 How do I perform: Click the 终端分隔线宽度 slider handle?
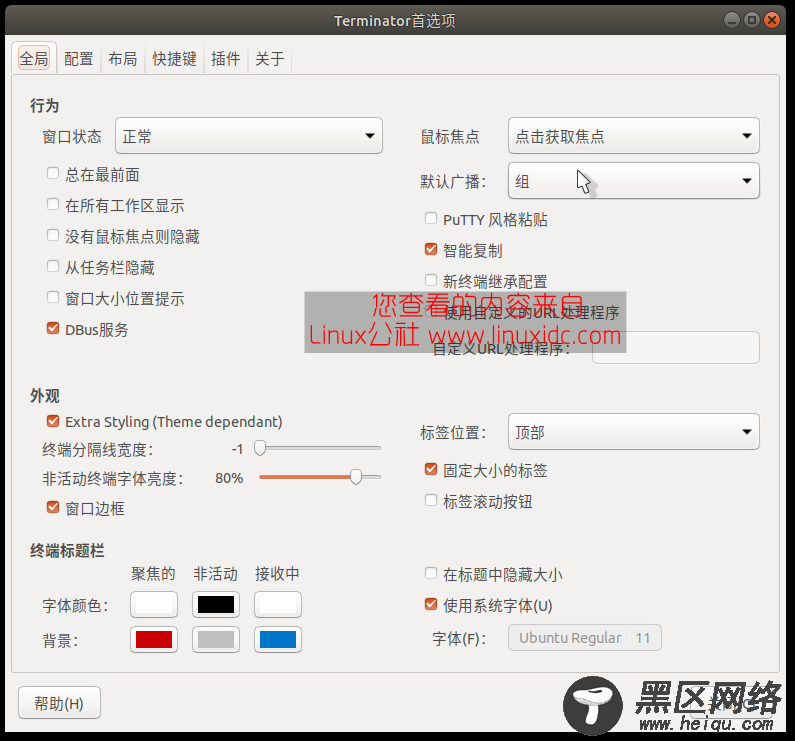(x=260, y=448)
